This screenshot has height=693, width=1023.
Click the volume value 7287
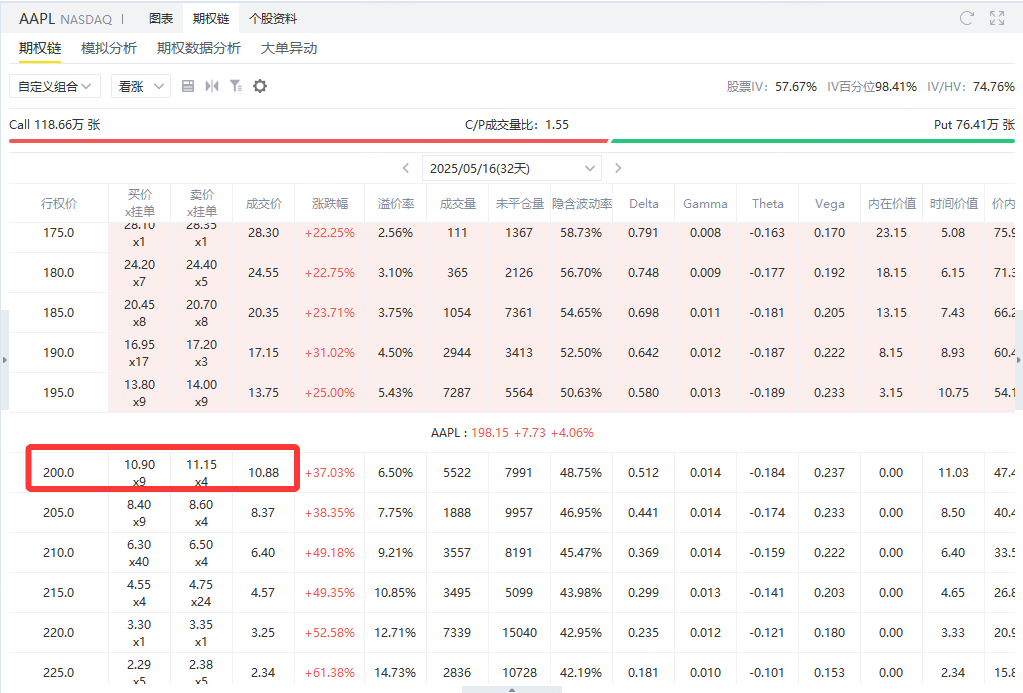tap(457, 392)
